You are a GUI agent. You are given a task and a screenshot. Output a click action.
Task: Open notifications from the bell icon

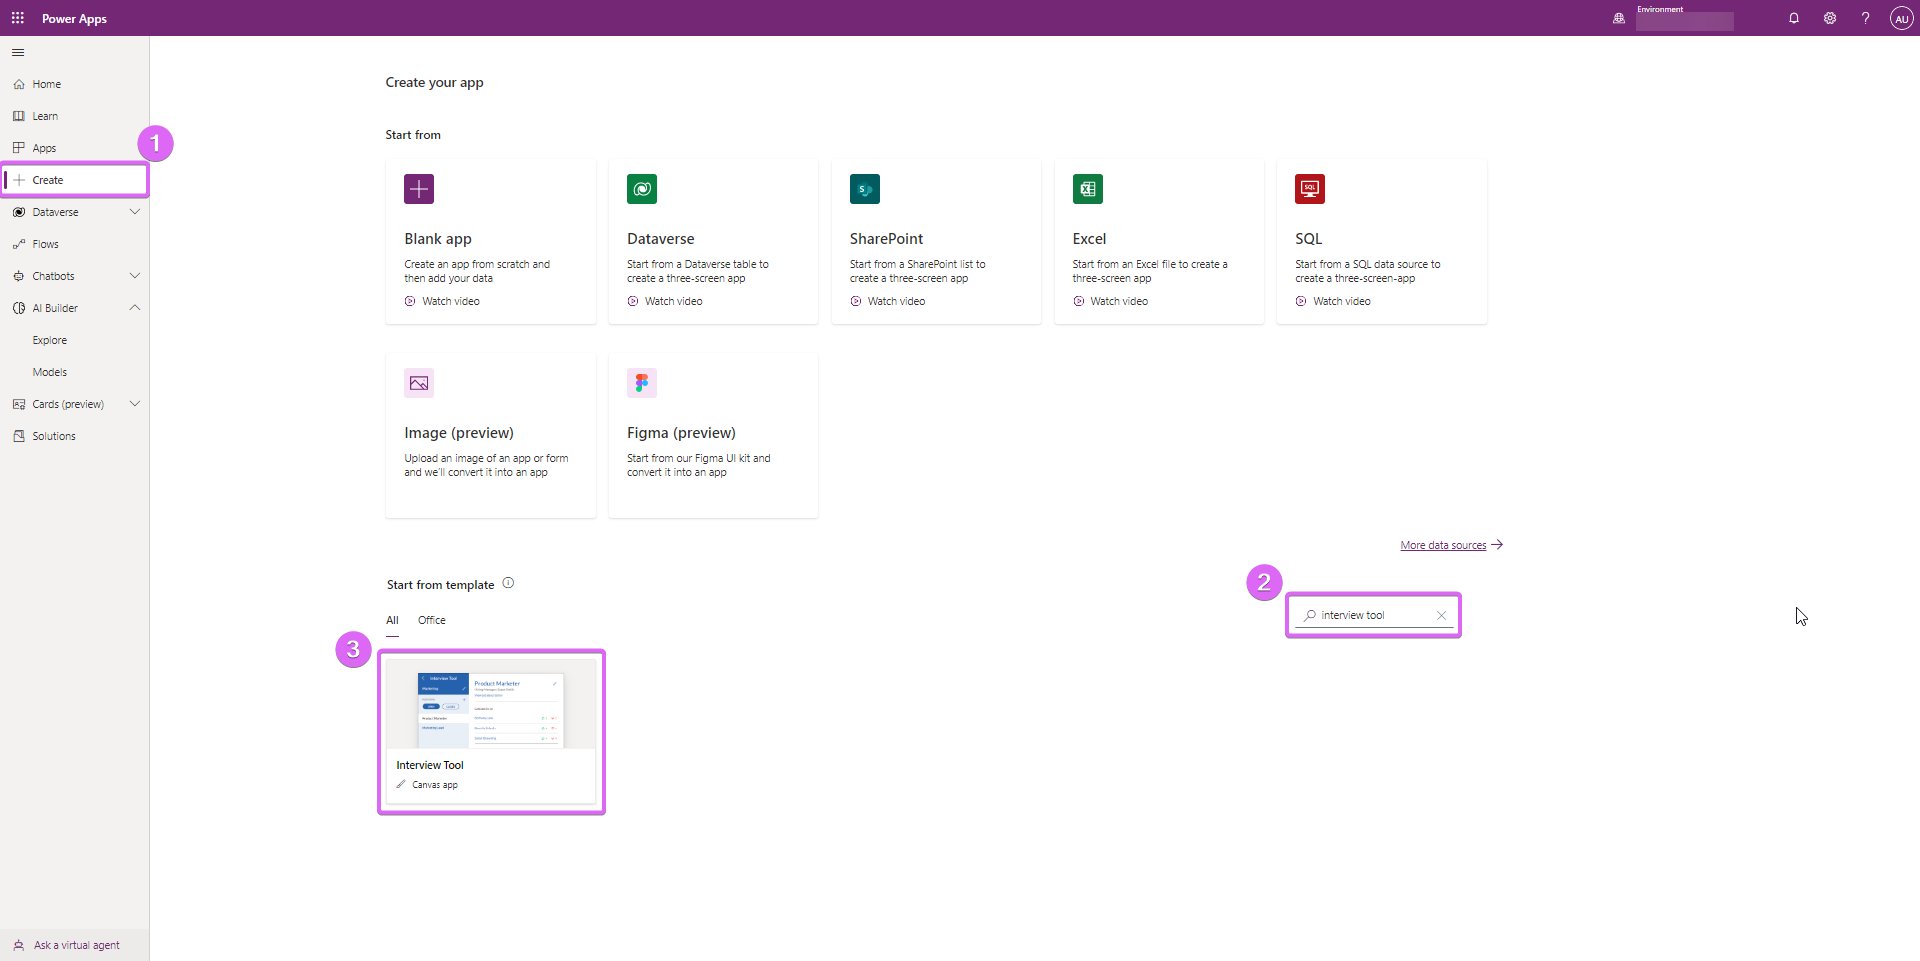(1793, 18)
